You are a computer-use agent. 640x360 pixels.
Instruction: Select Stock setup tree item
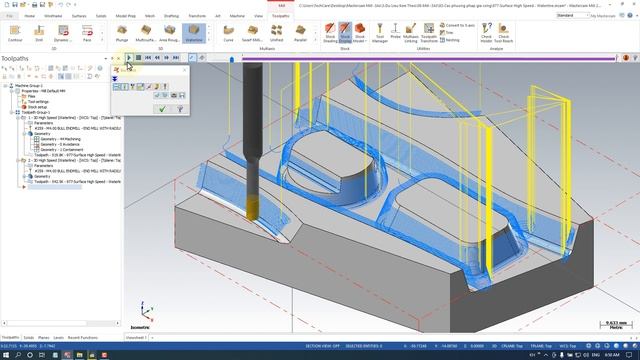tap(37, 107)
